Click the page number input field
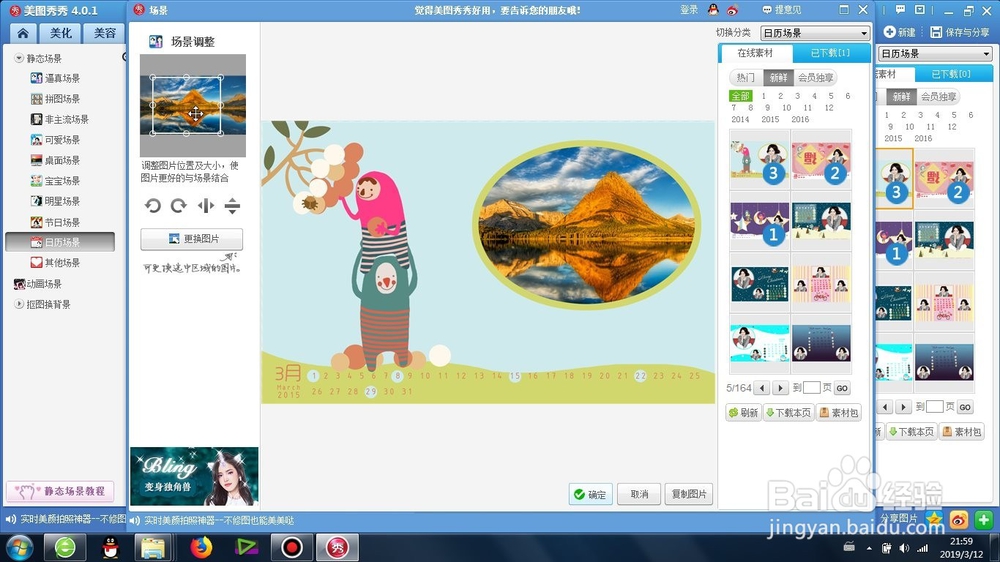The image size is (1000, 562). [812, 388]
